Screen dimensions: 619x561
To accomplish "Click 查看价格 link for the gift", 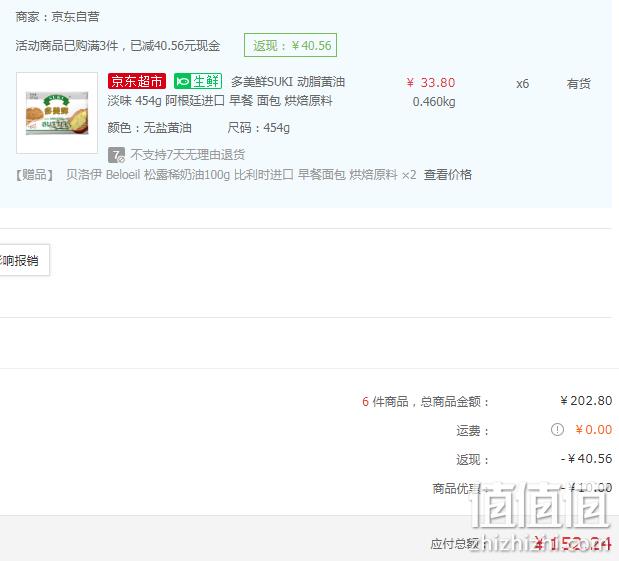I will (x=448, y=174).
